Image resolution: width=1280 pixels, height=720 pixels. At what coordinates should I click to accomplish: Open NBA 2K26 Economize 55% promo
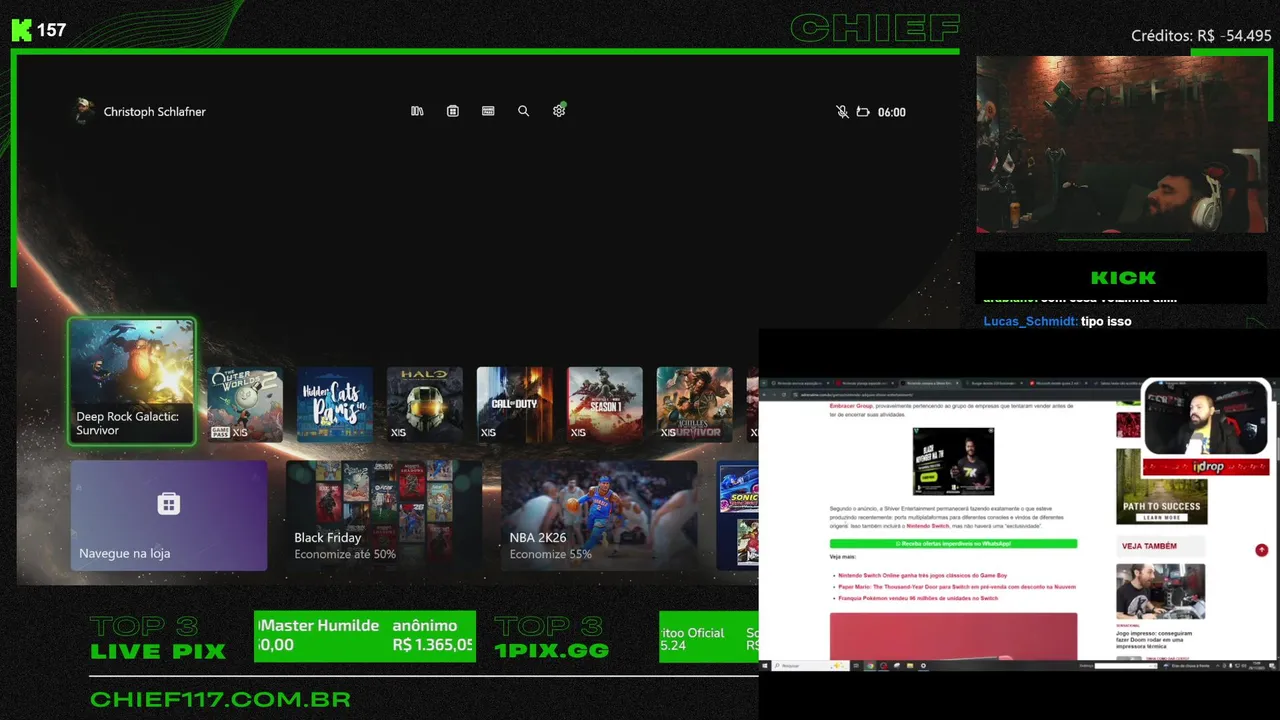point(599,515)
